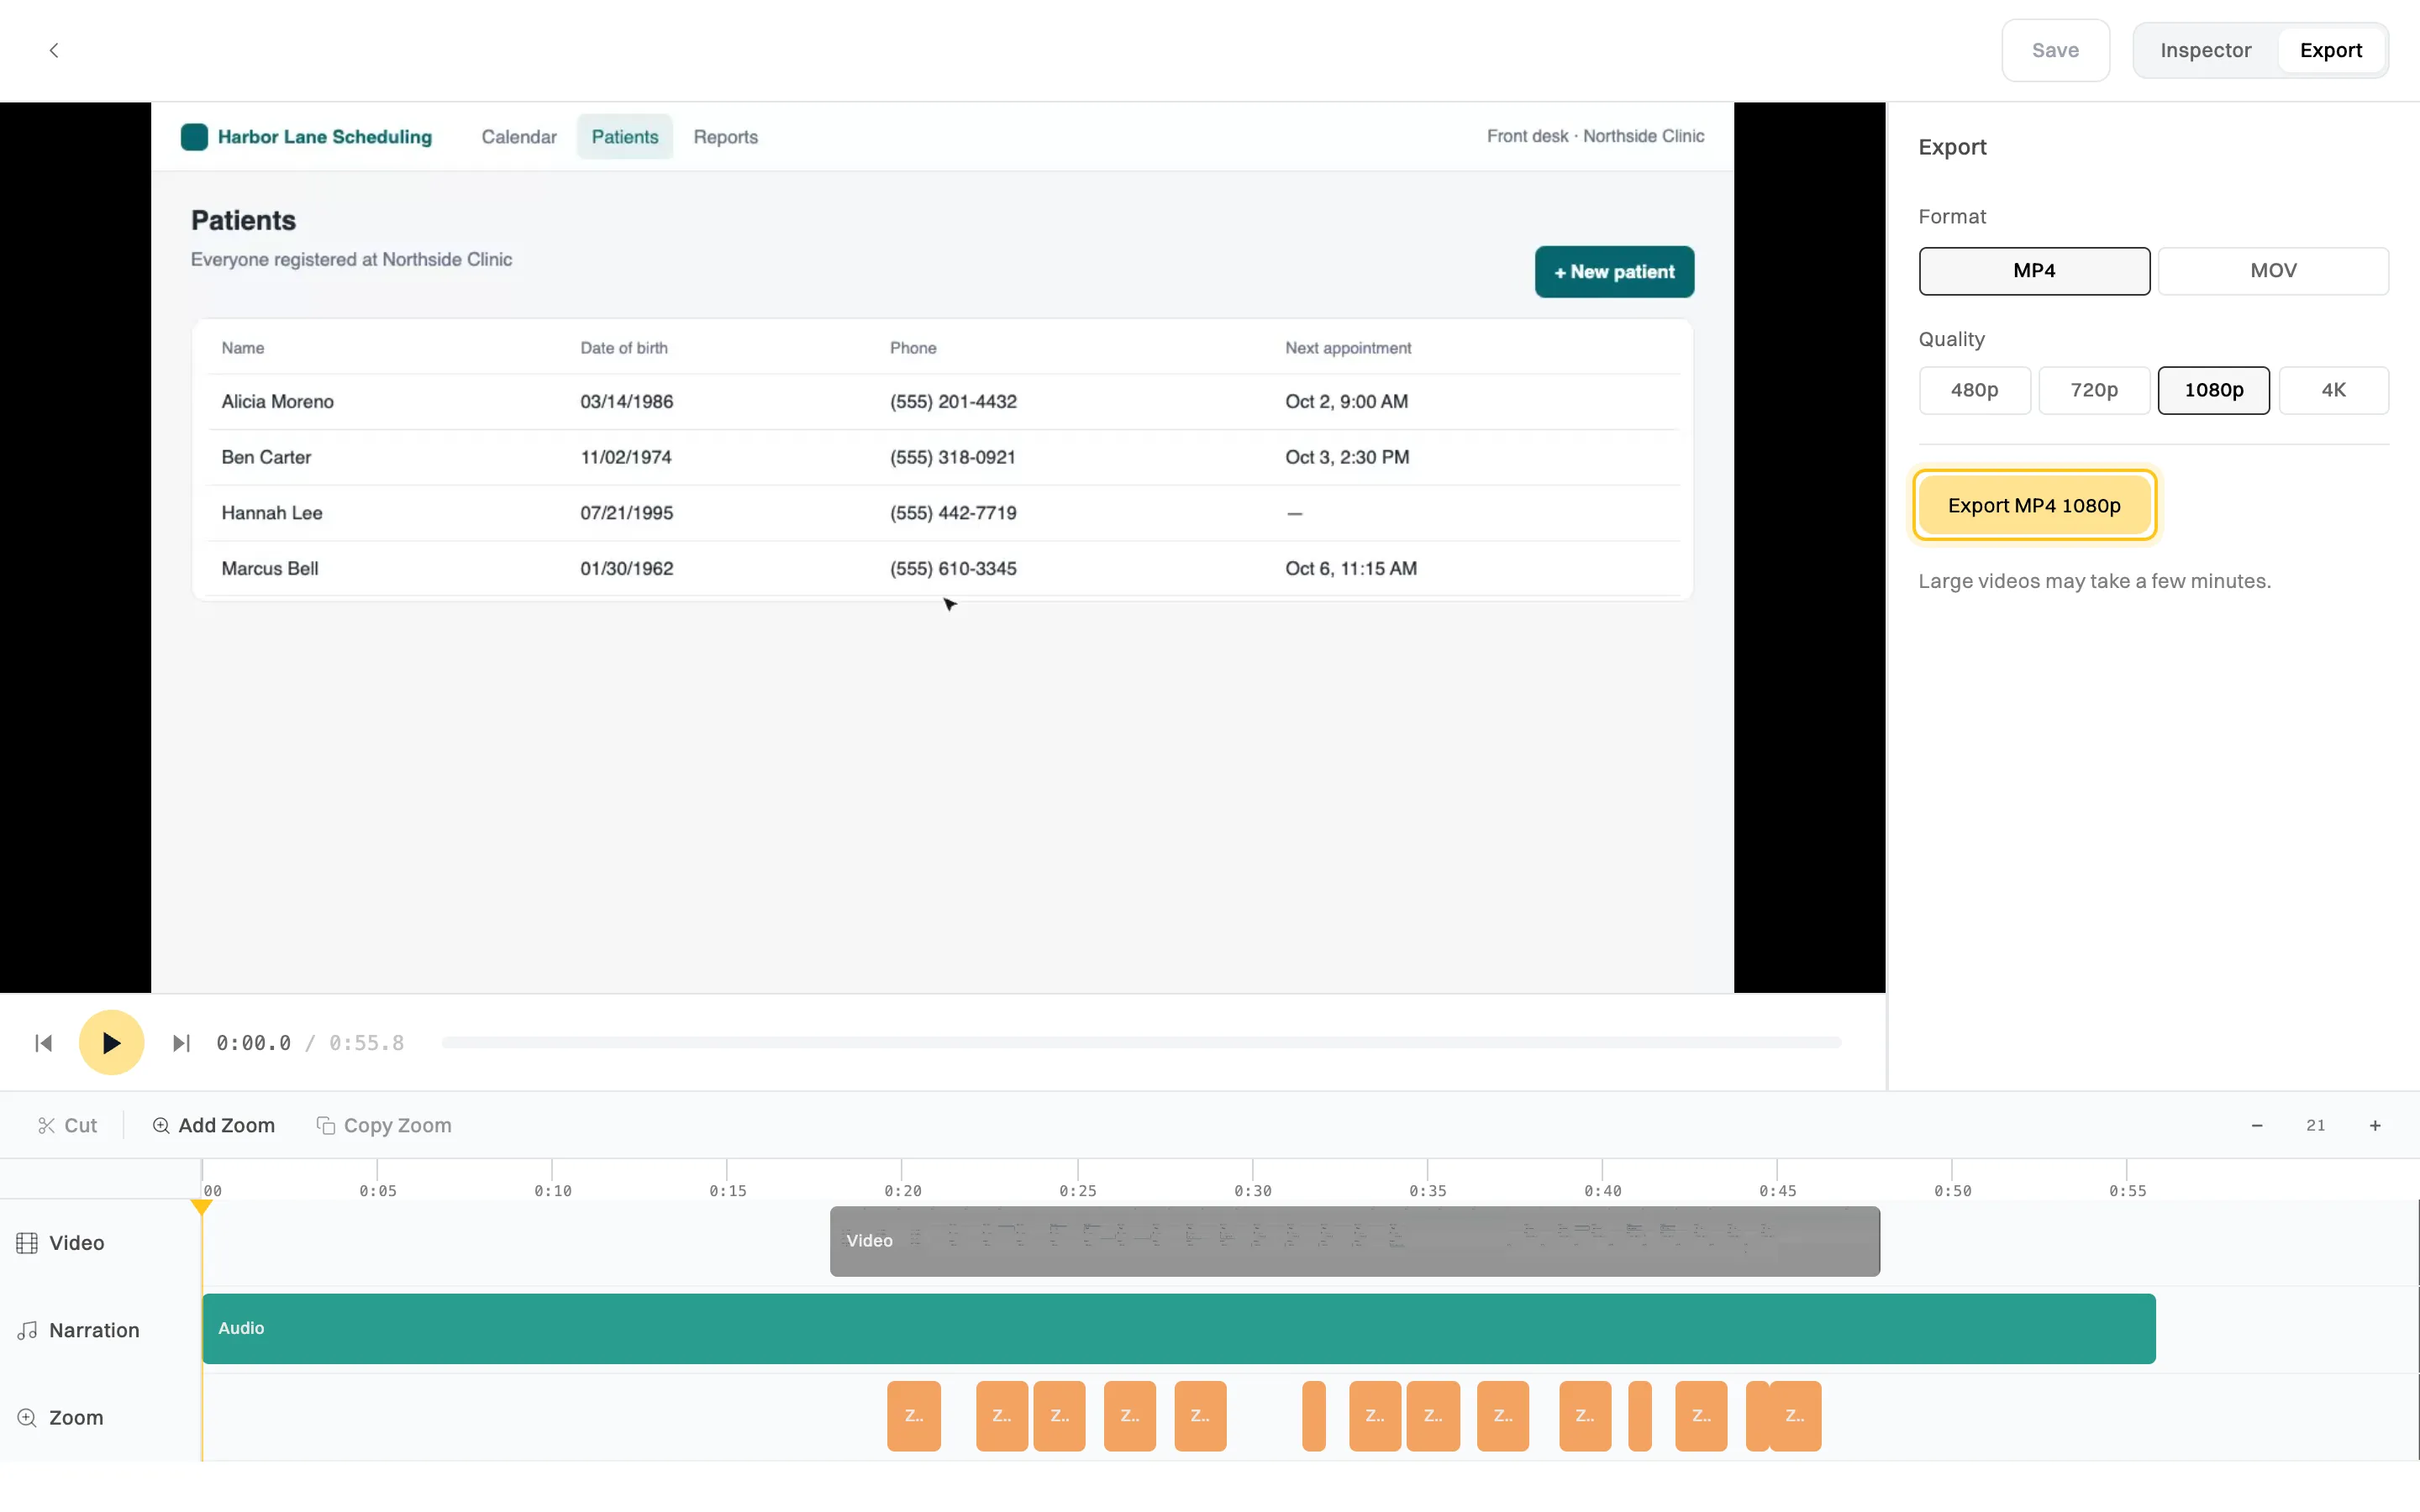This screenshot has height=1512, width=2420.
Task: Click Export MP4 1080p button
Action: click(x=2034, y=505)
